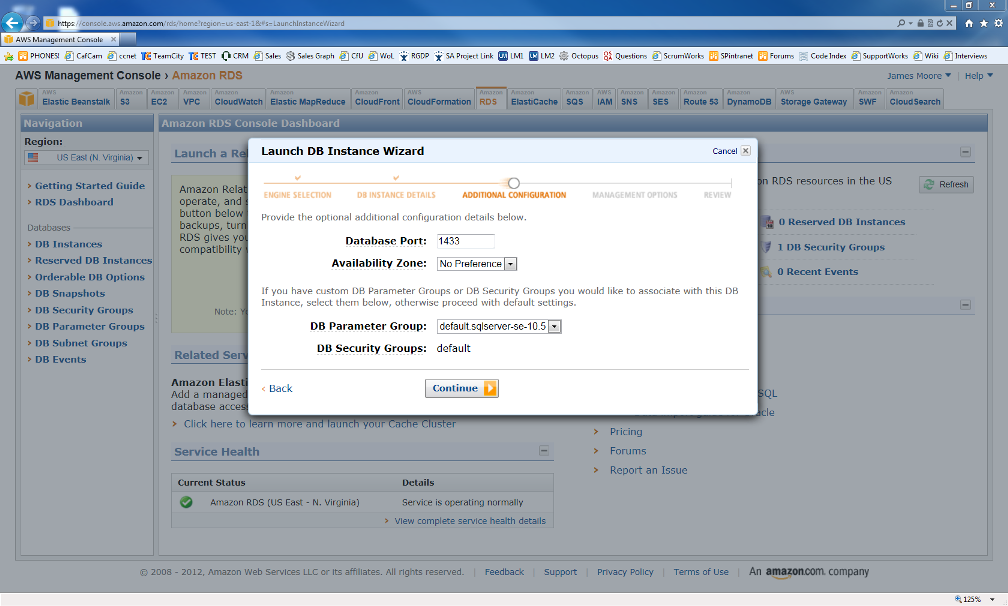Click the Additional Configuration step marker
The image size is (1008, 606).
(514, 183)
